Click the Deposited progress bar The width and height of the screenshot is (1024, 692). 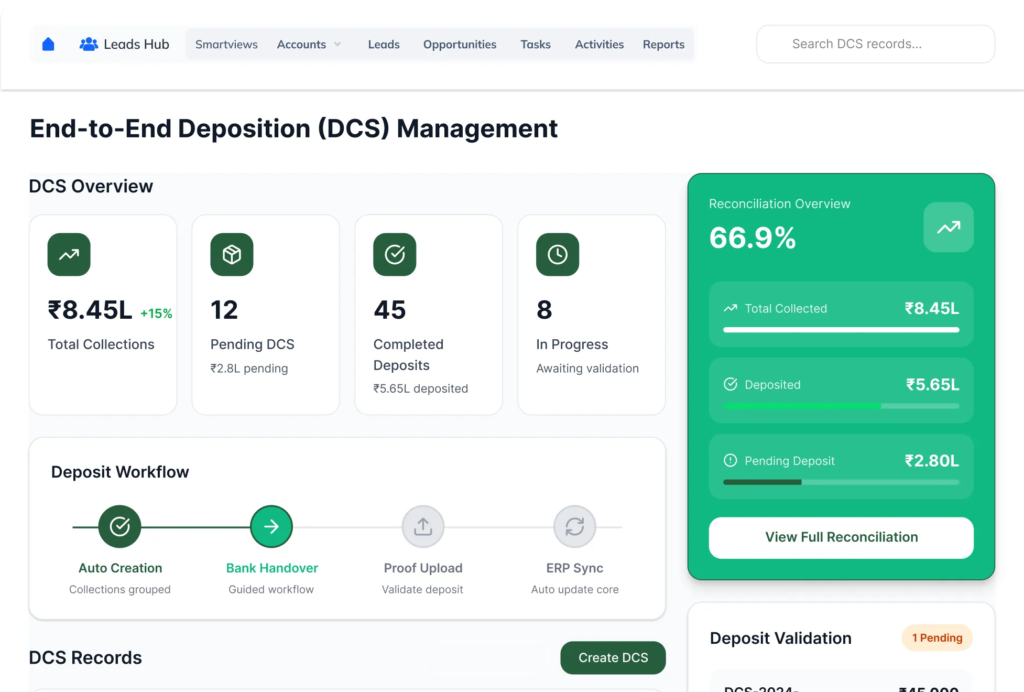click(x=841, y=406)
